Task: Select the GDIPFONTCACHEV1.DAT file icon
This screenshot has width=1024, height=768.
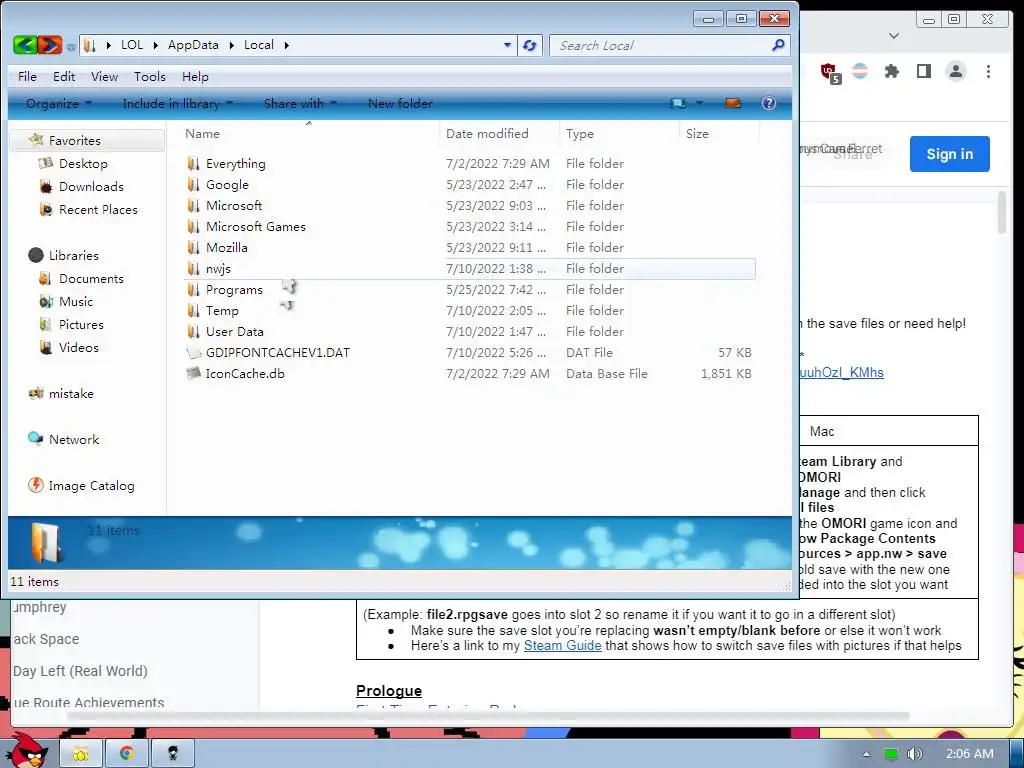Action: tap(193, 352)
